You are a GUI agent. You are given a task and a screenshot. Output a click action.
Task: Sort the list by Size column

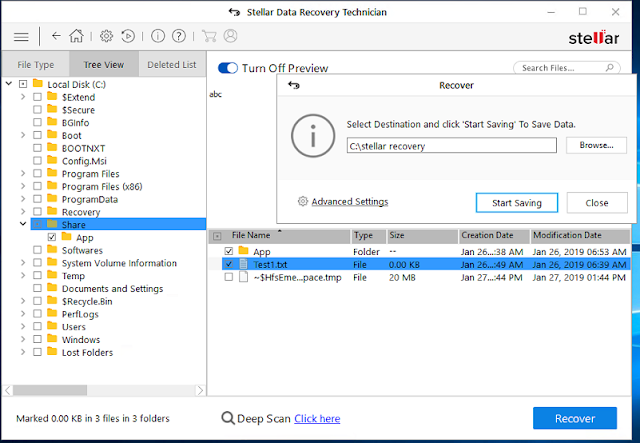pyautogui.click(x=422, y=235)
